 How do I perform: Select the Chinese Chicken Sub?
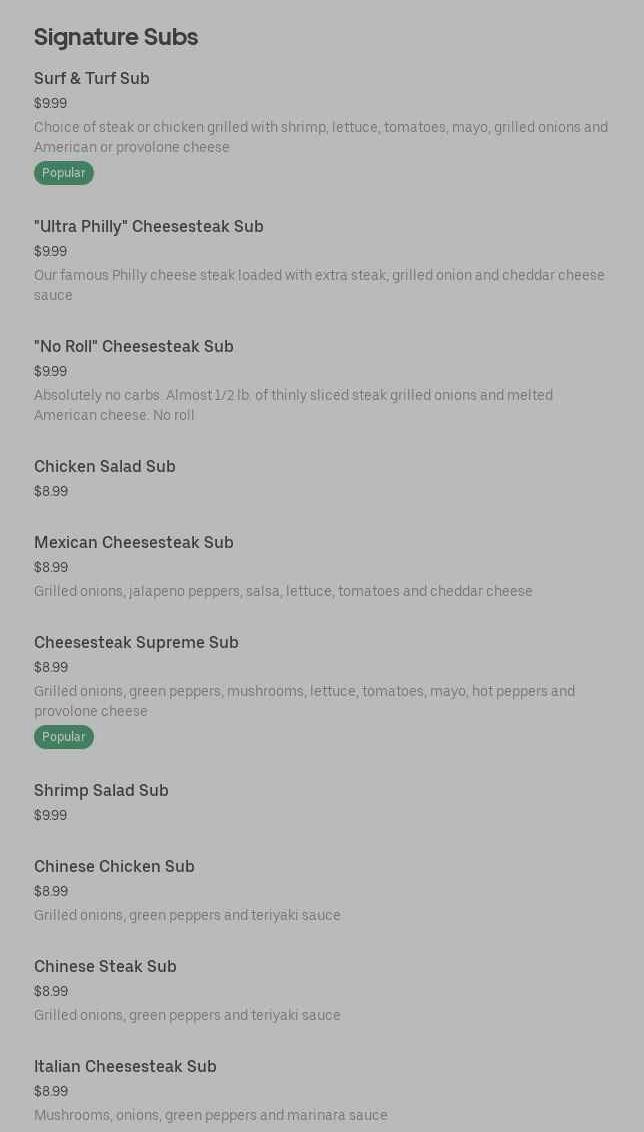click(x=114, y=867)
